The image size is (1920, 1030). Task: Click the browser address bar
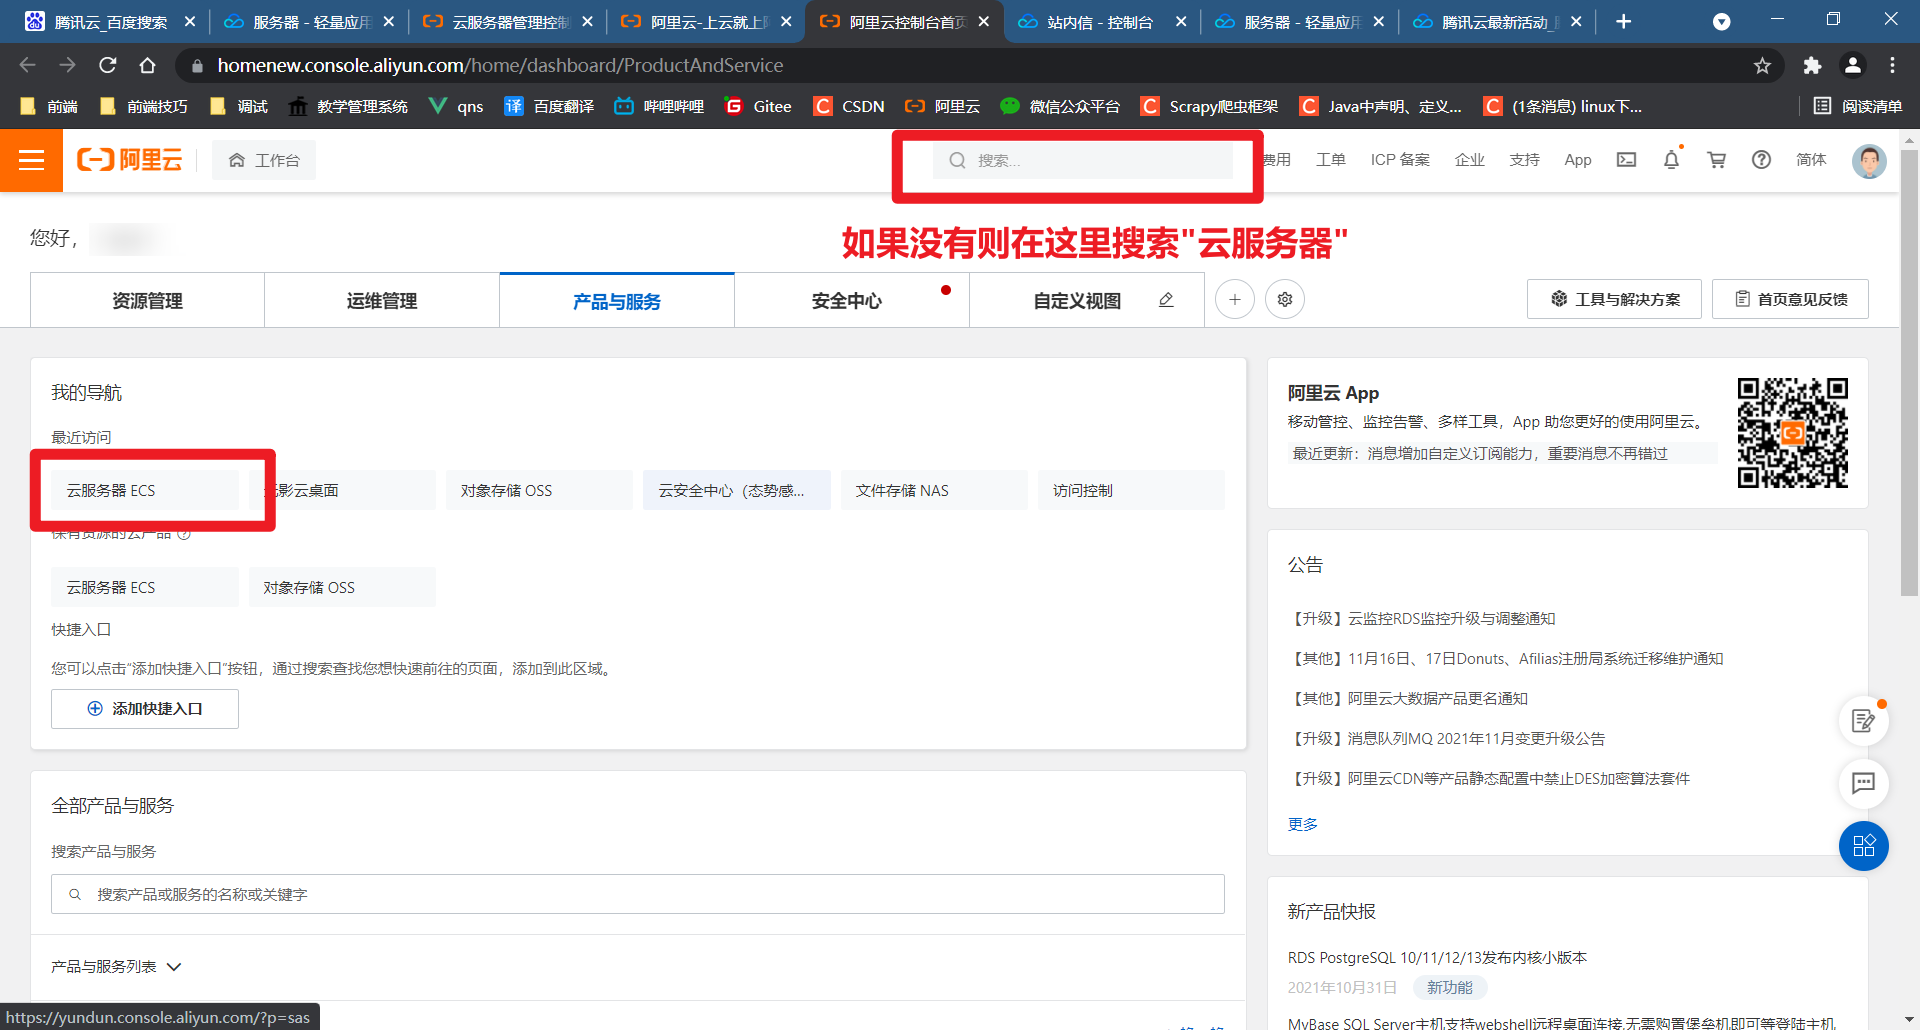click(980, 66)
